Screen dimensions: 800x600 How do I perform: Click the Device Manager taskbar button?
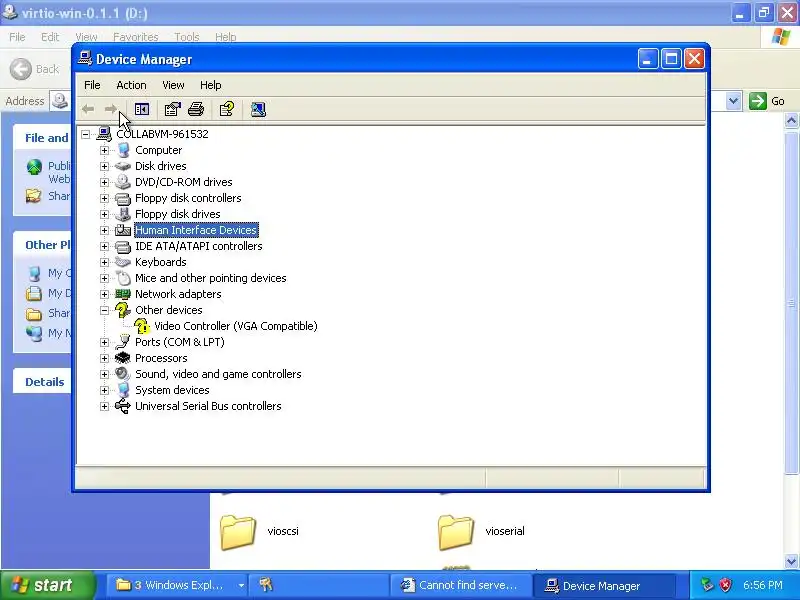point(604,585)
